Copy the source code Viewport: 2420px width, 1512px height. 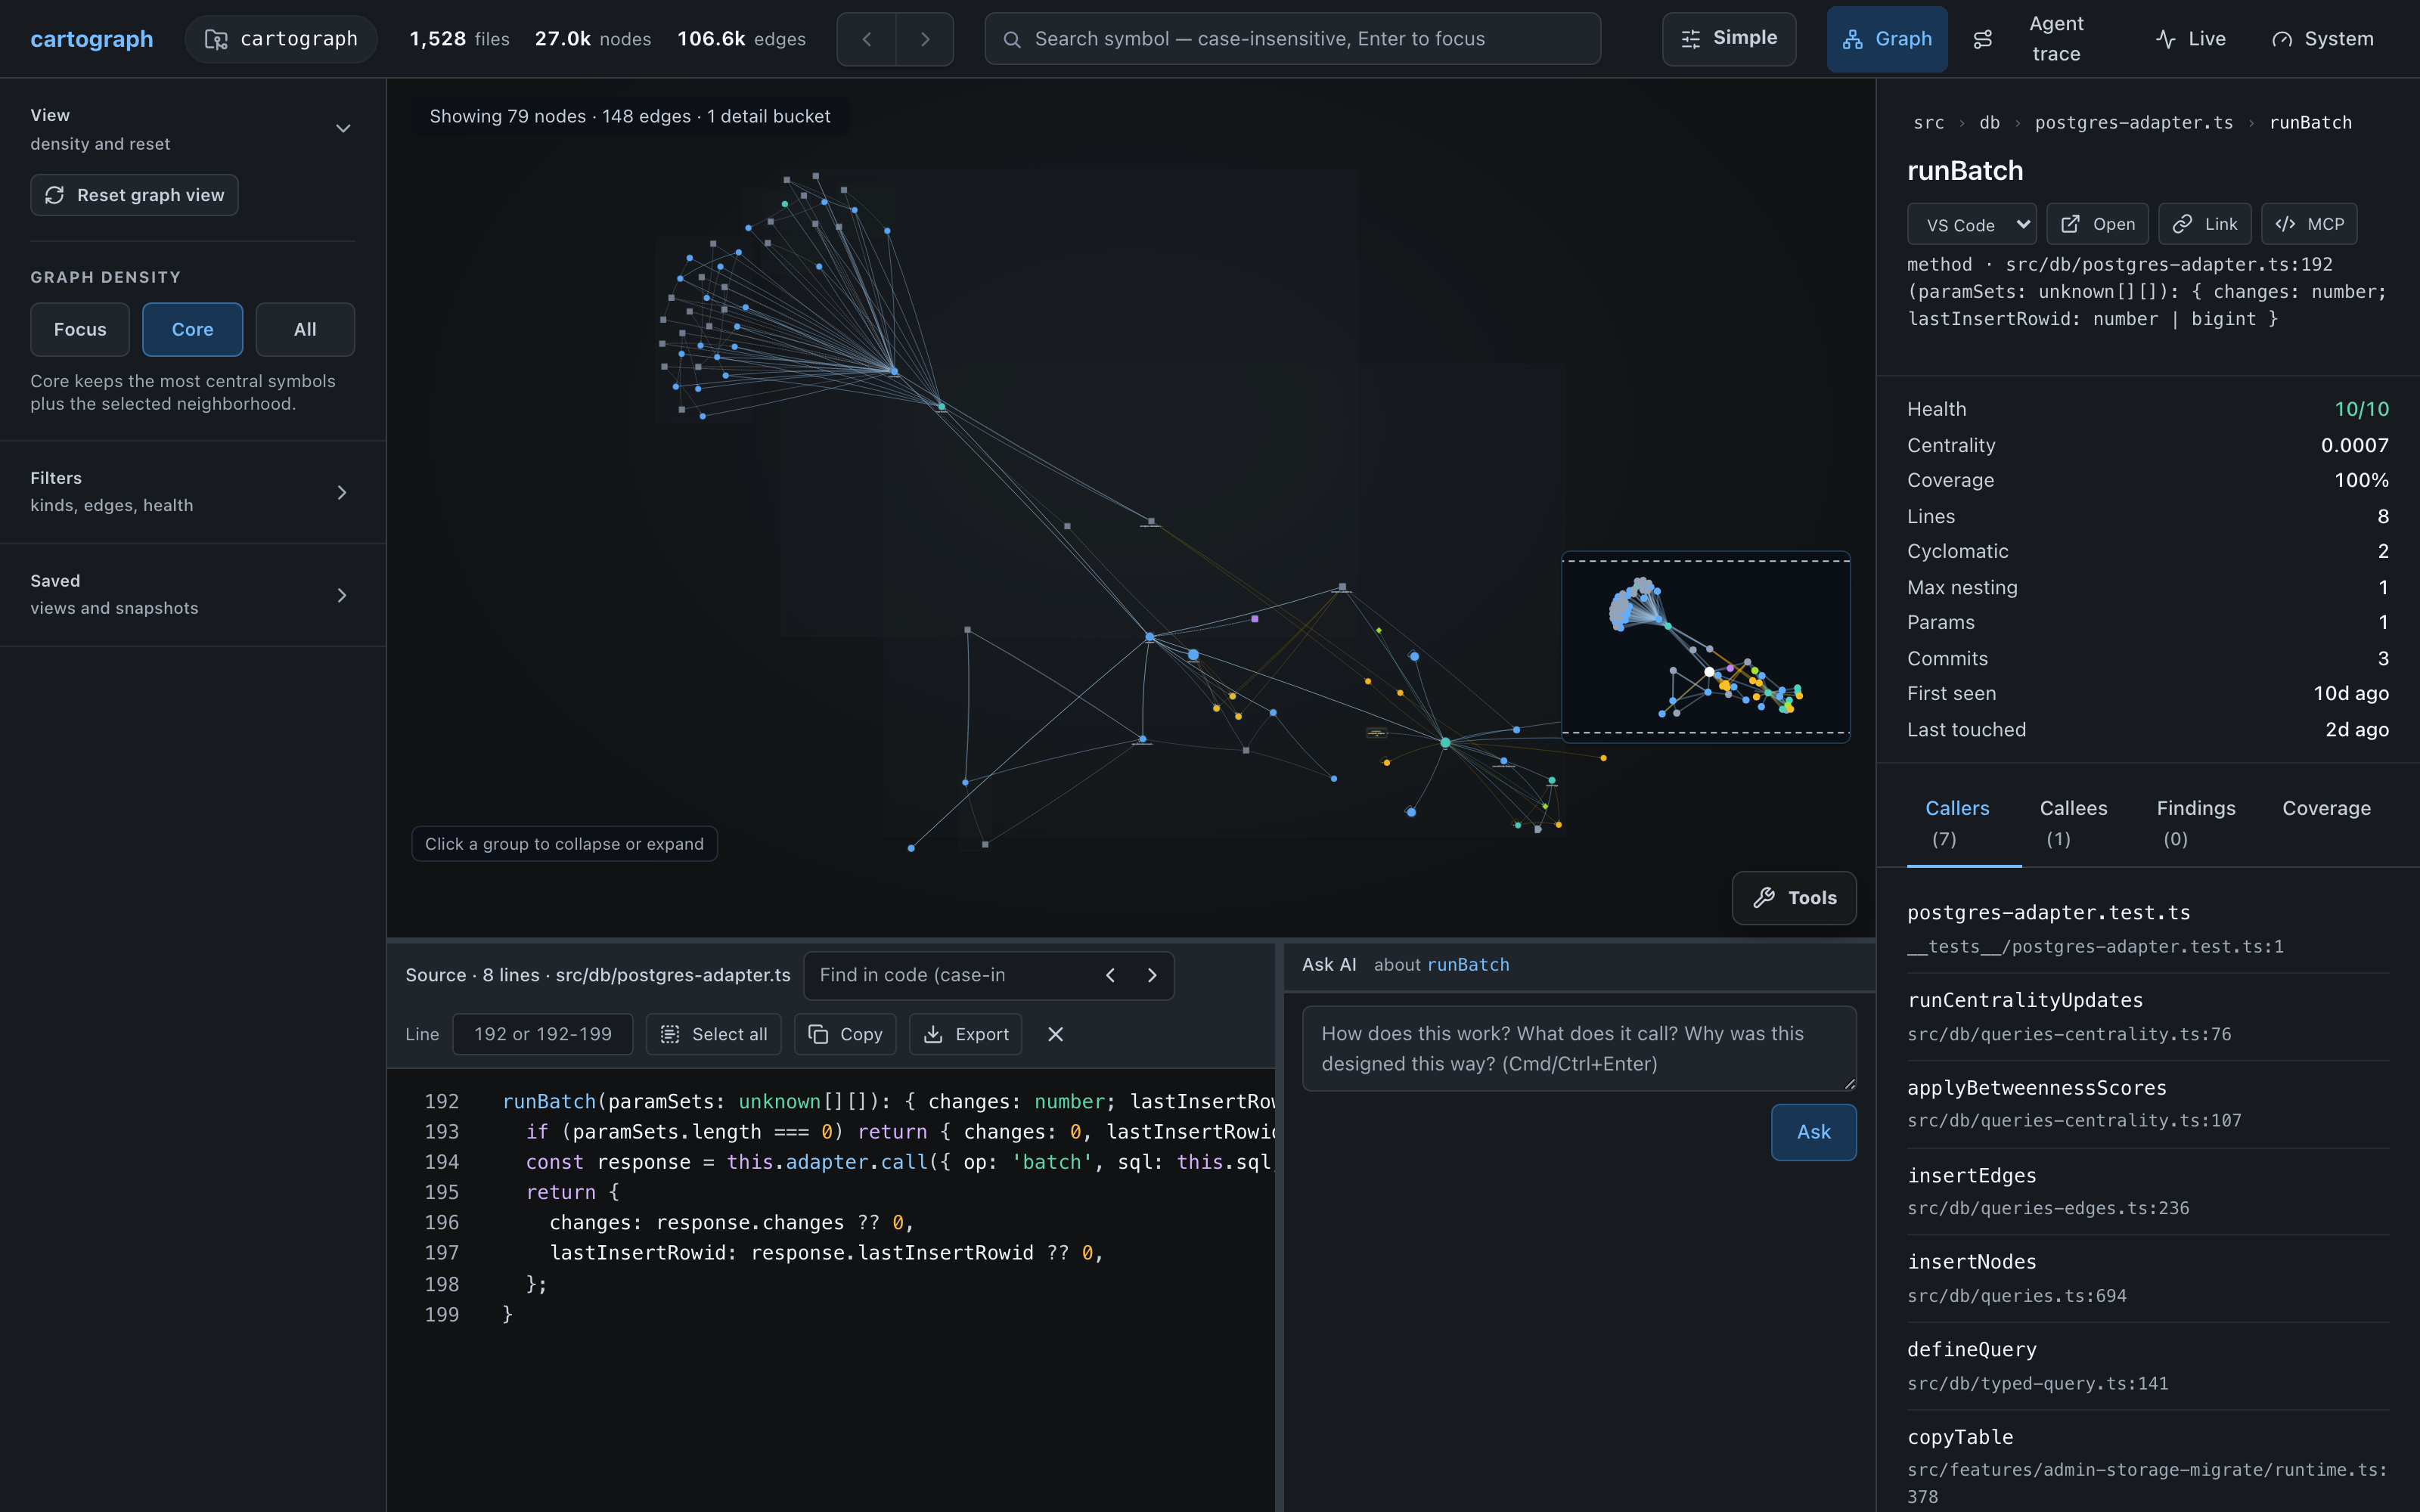pyautogui.click(x=845, y=1034)
